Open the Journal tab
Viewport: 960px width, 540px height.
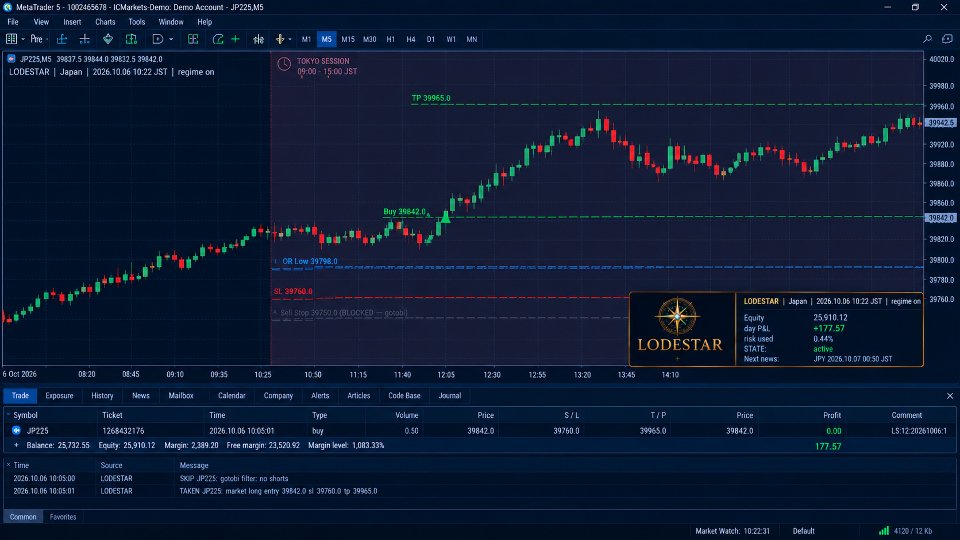[x=449, y=396]
